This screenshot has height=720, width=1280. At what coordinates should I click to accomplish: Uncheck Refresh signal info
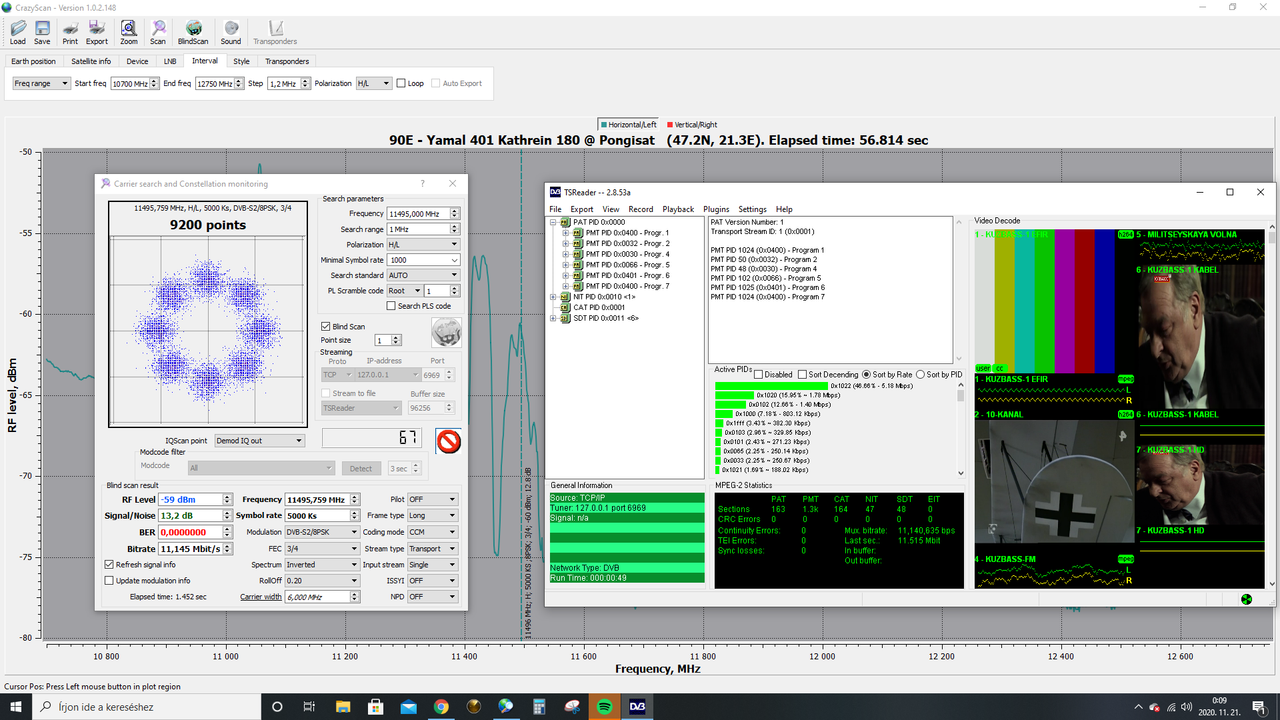(109, 564)
